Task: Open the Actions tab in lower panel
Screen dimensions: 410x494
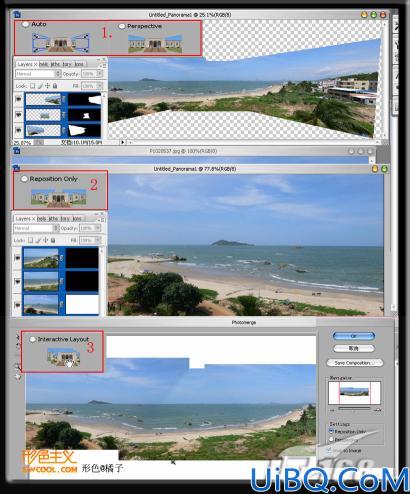Action: point(77,219)
